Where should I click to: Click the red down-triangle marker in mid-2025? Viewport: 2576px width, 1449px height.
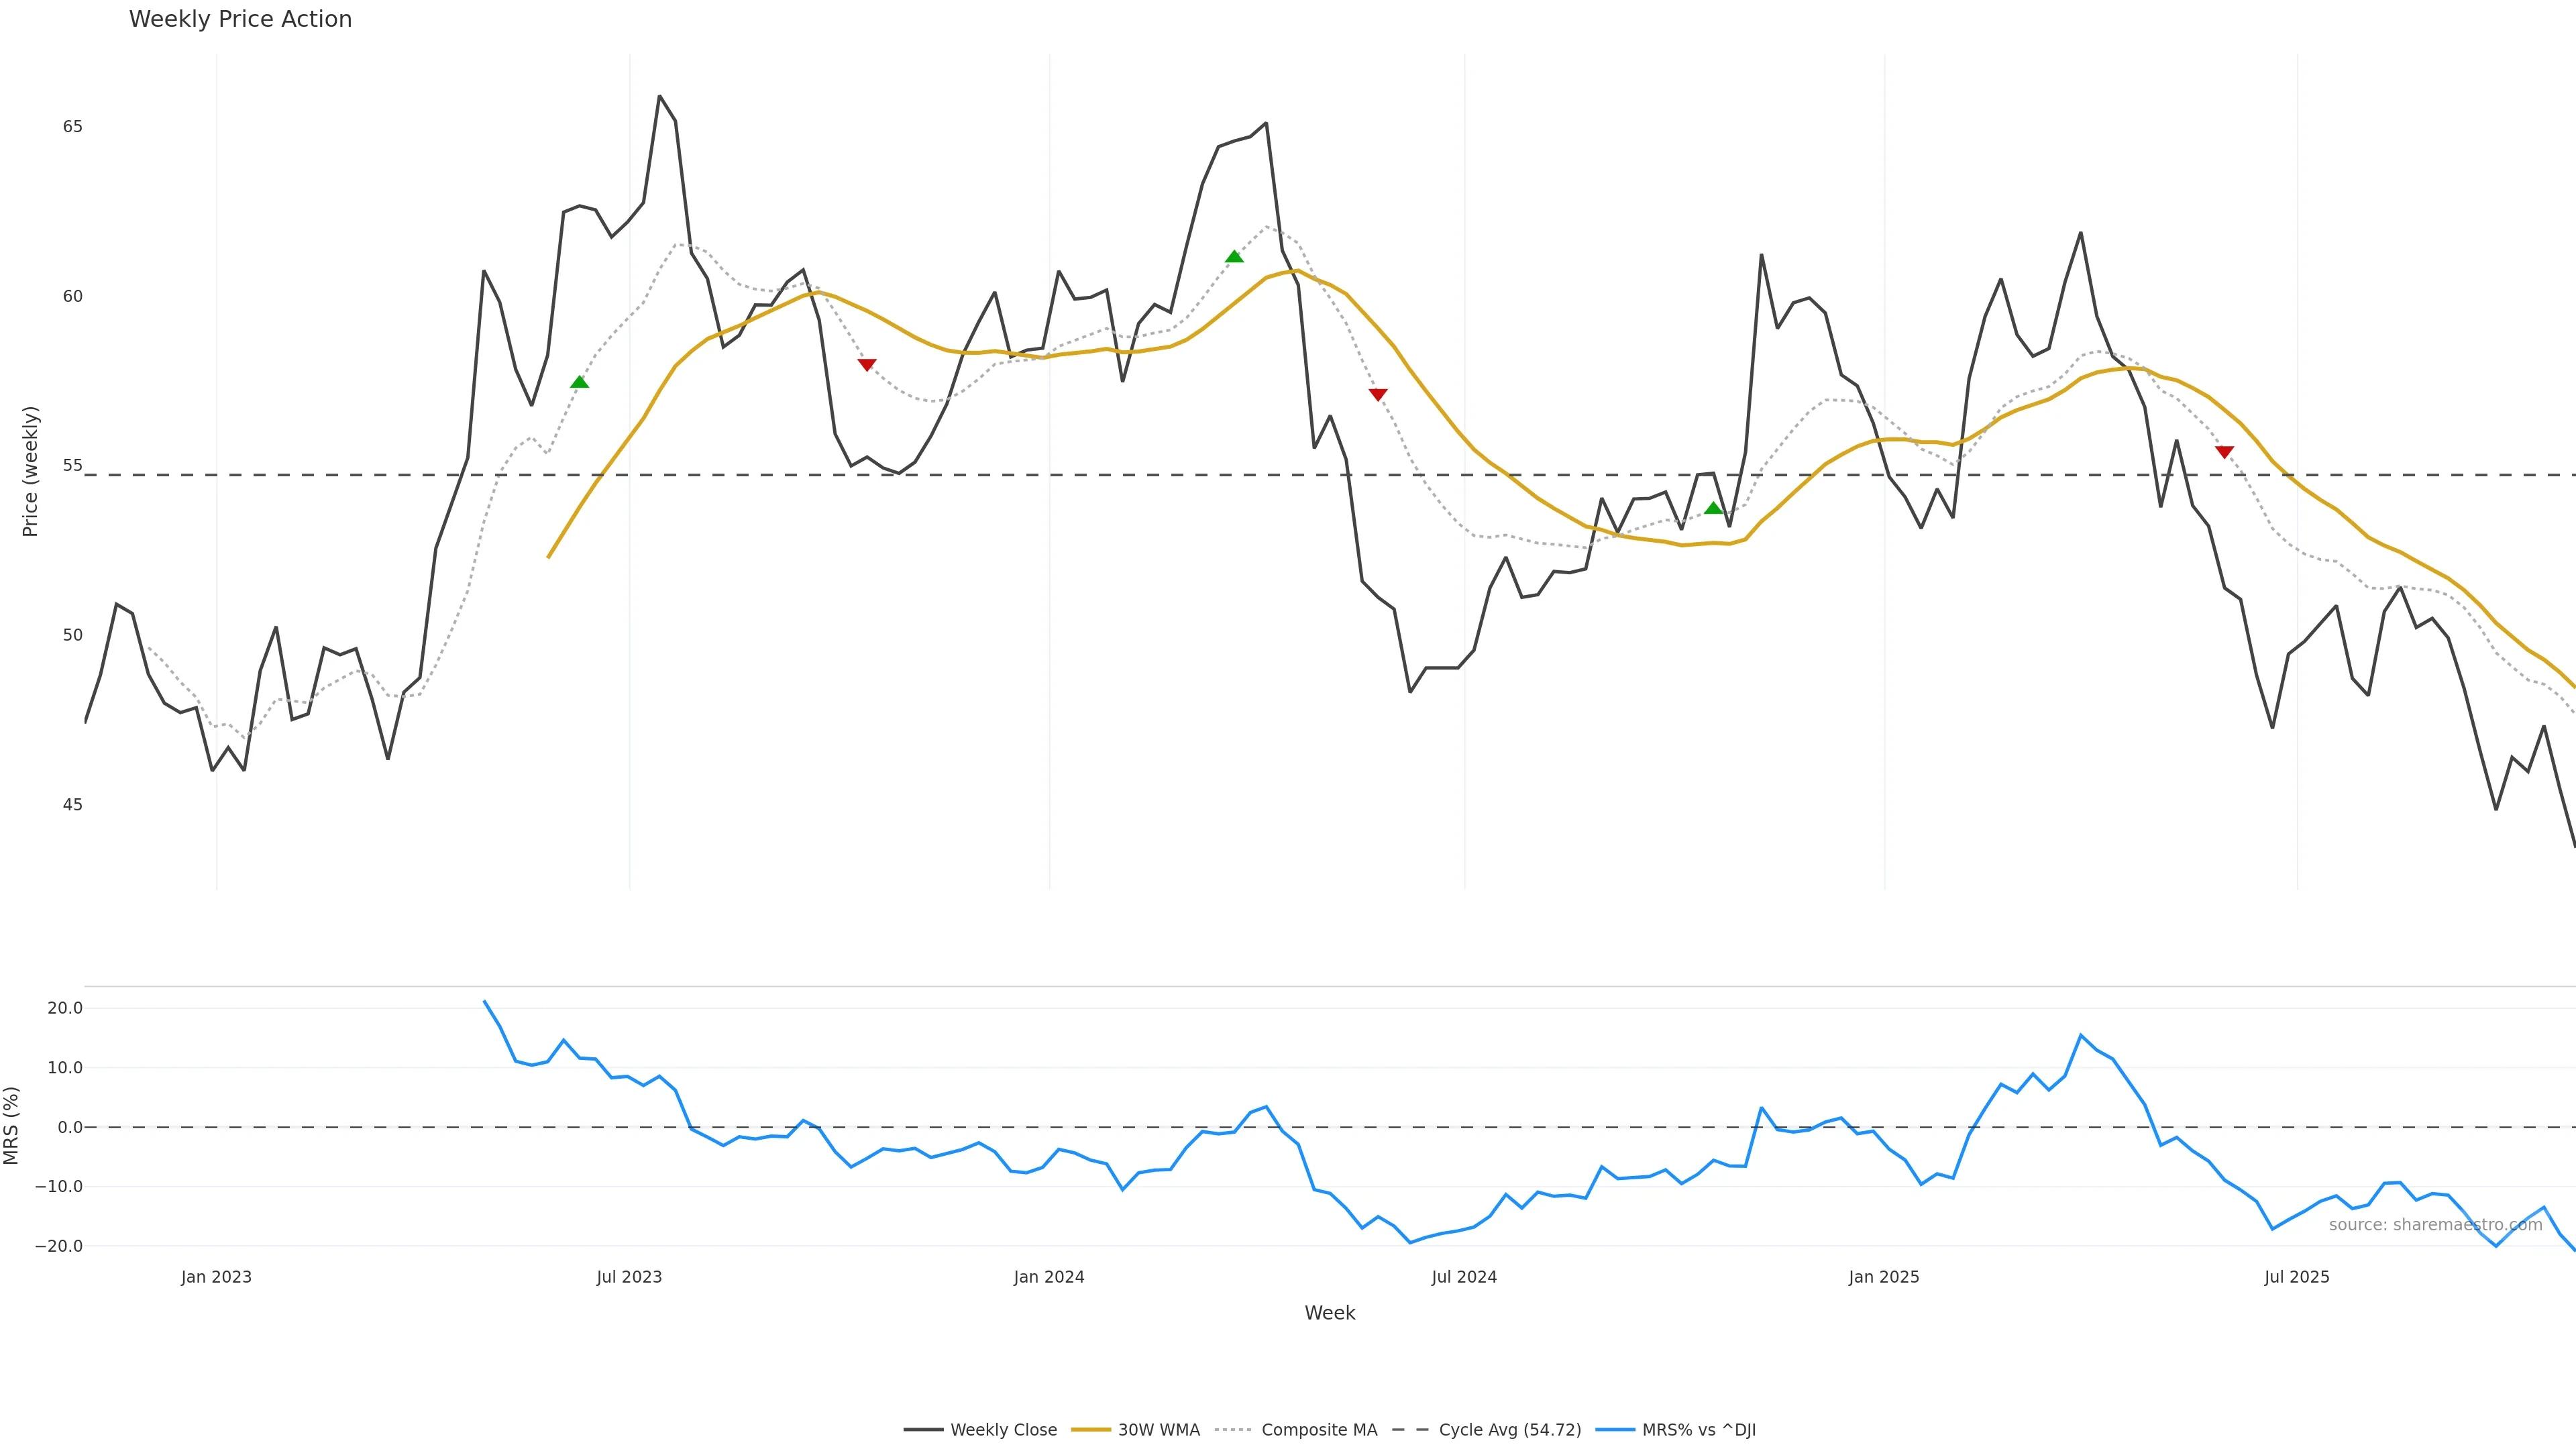point(2224,452)
